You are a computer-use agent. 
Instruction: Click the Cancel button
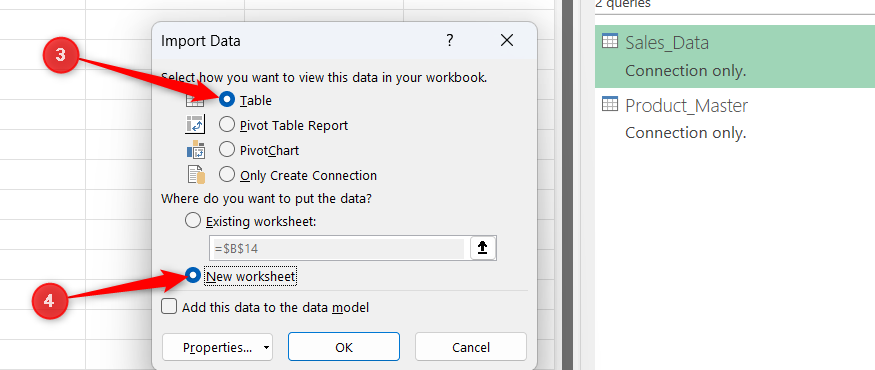coord(471,347)
